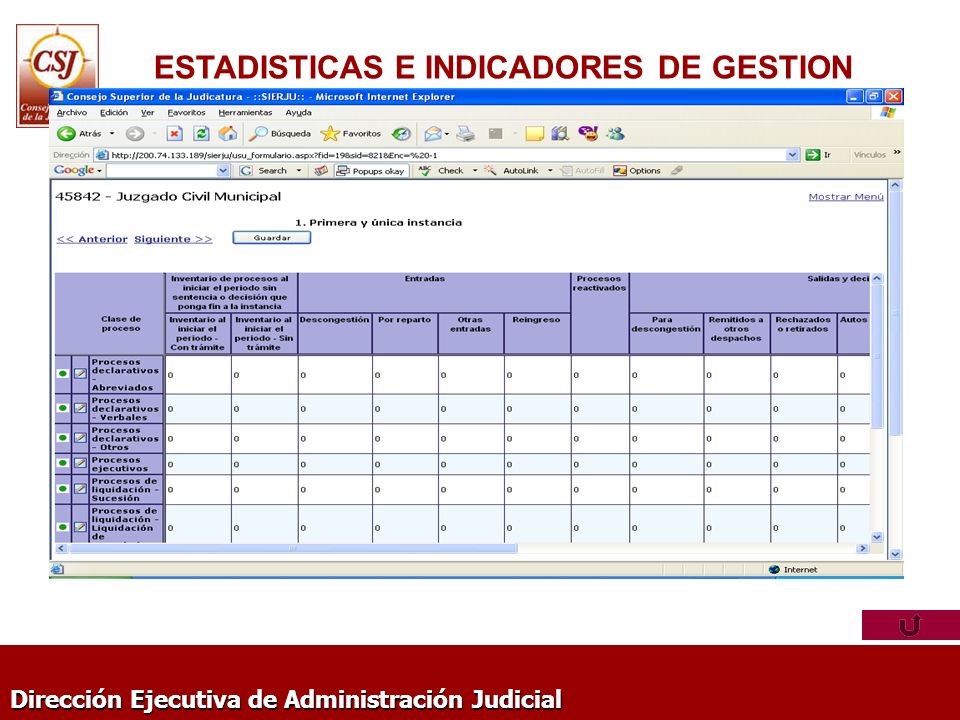This screenshot has height=720, width=960.
Task: Expand the Atrás back history dropdown arrow
Action: coord(112,133)
